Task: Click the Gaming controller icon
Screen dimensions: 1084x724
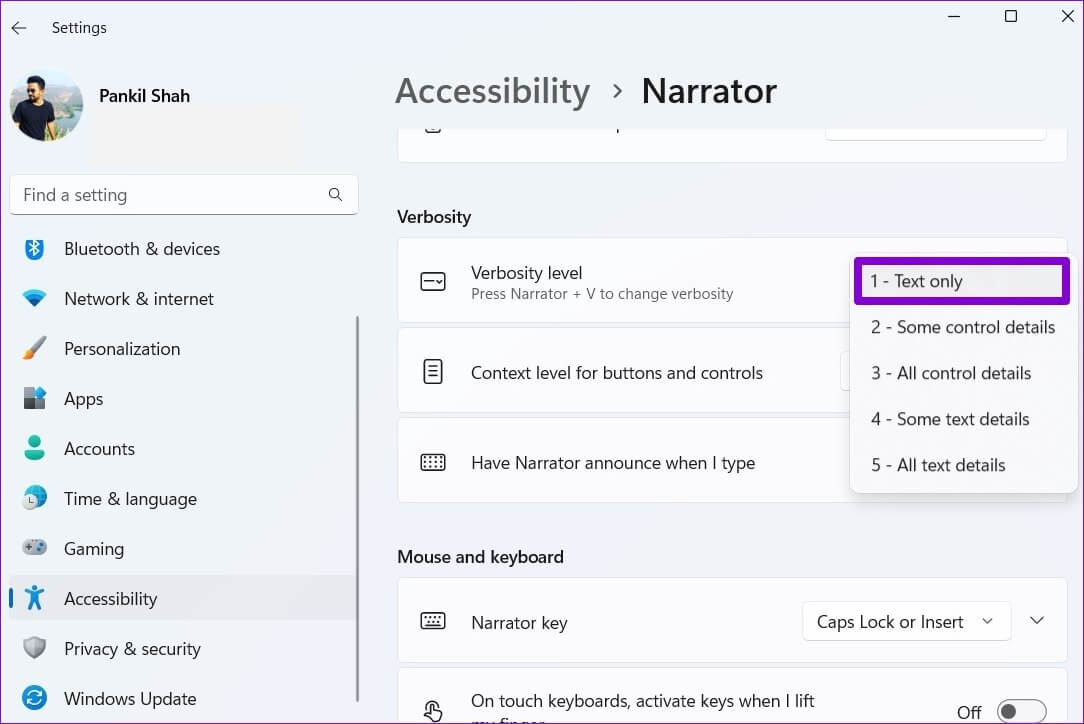Action: [x=34, y=548]
